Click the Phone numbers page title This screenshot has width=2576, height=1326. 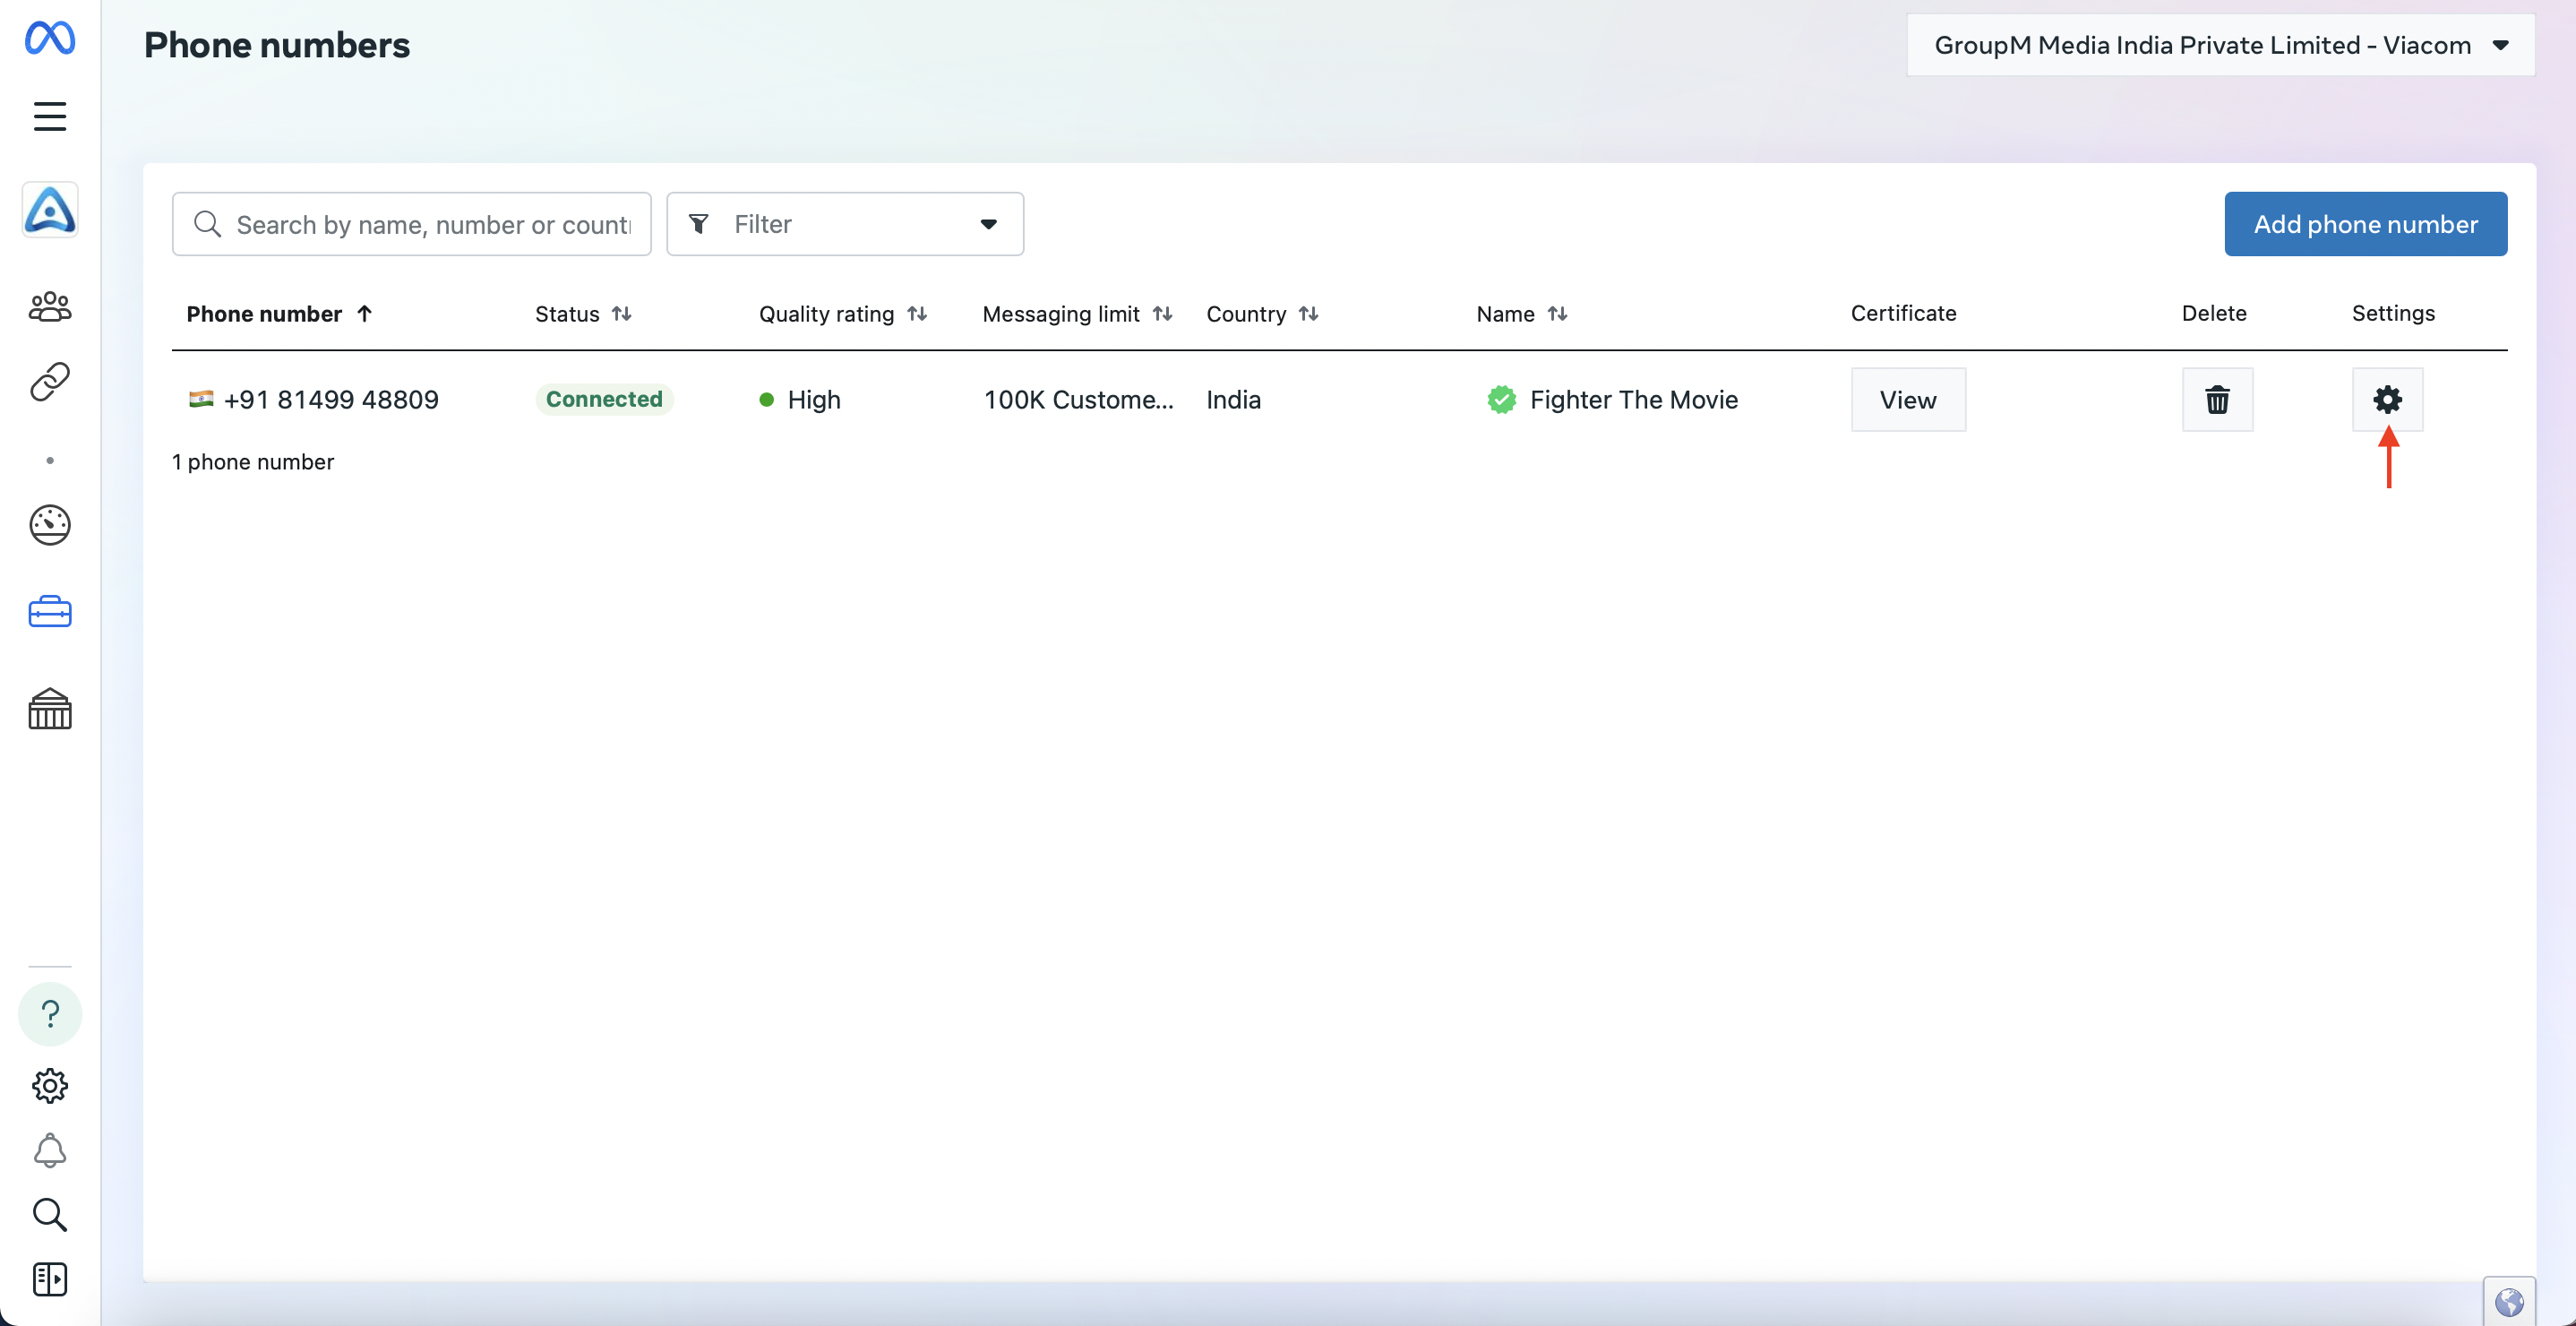coord(277,44)
